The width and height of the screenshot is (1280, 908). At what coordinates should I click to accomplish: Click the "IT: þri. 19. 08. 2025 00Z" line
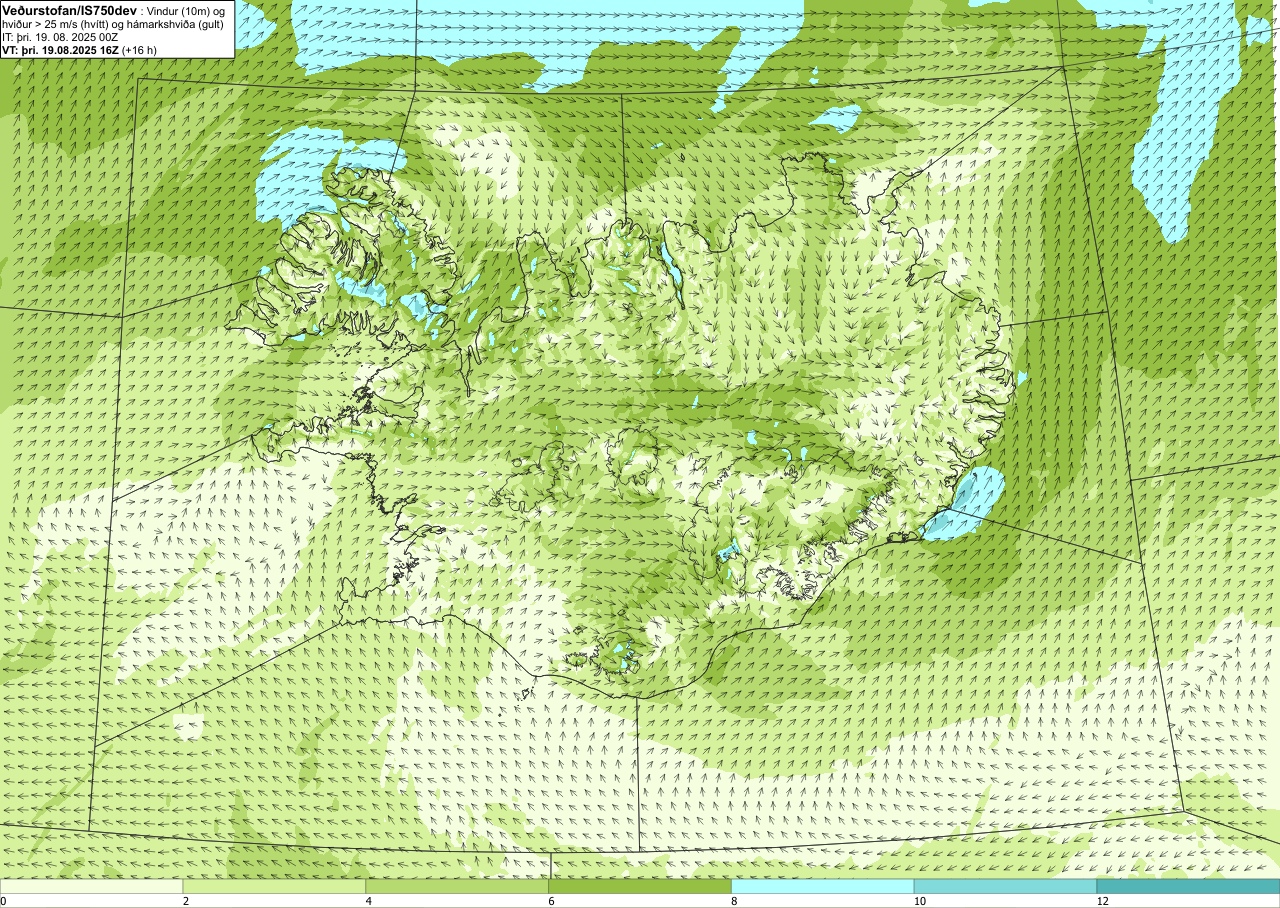pos(60,38)
